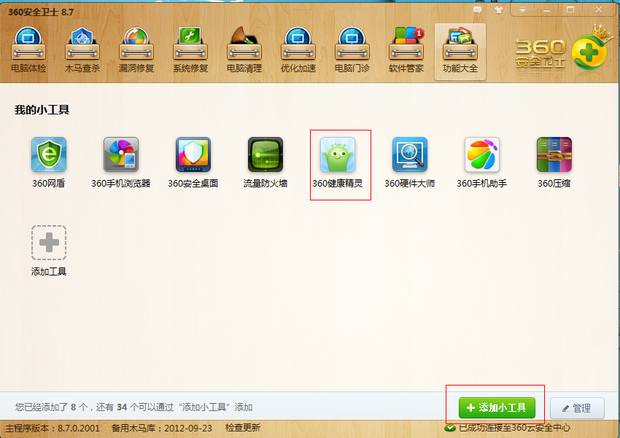Launch 360压缩 tool

[554, 163]
